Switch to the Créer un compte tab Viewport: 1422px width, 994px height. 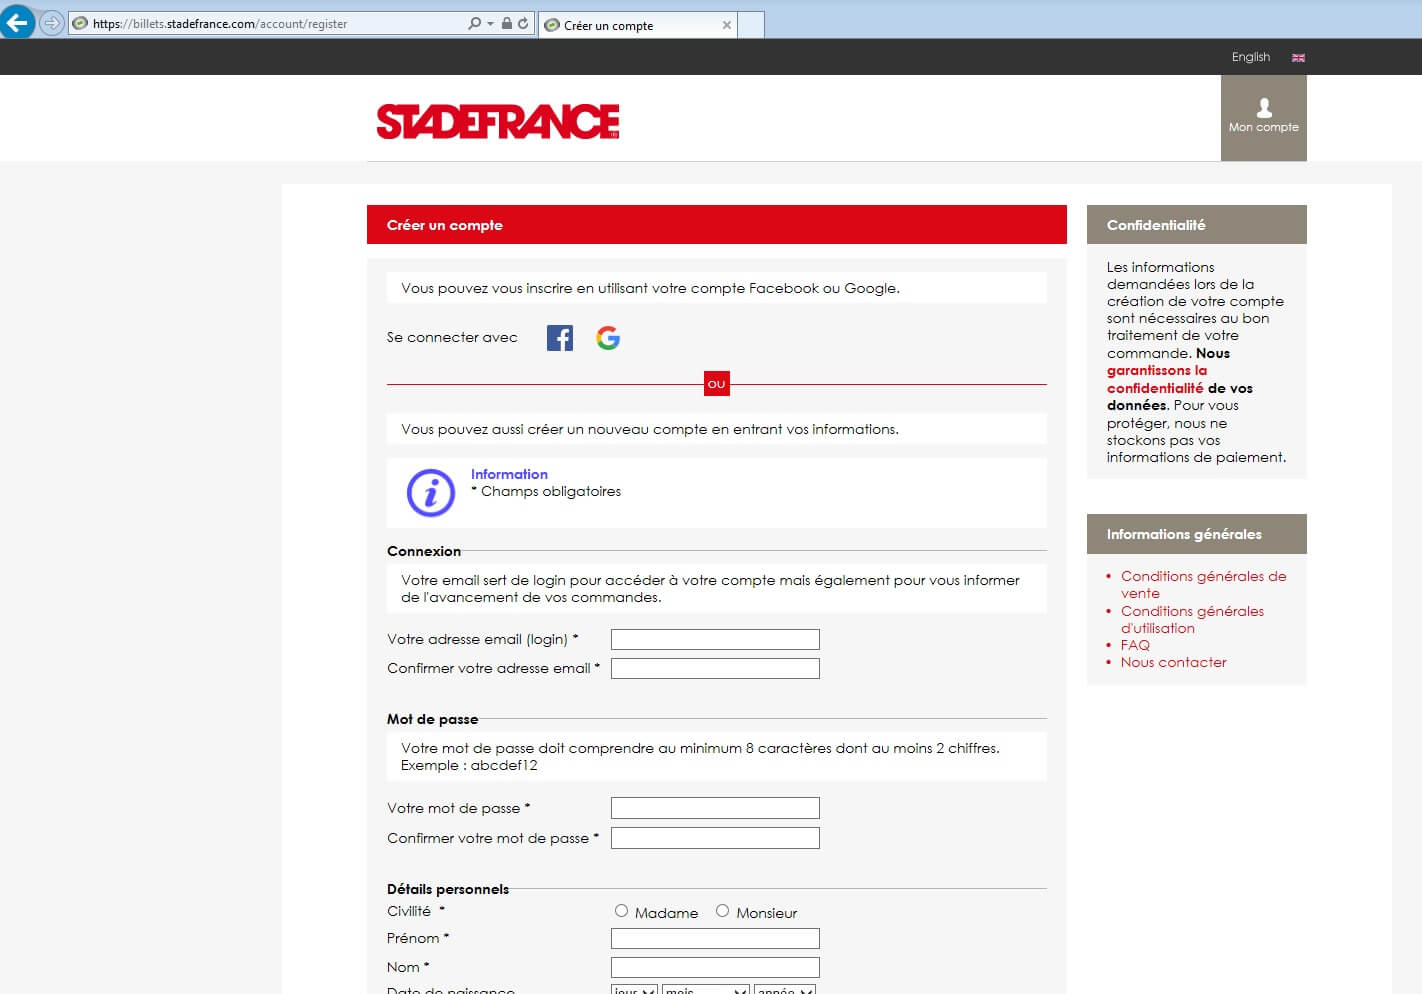(630, 25)
